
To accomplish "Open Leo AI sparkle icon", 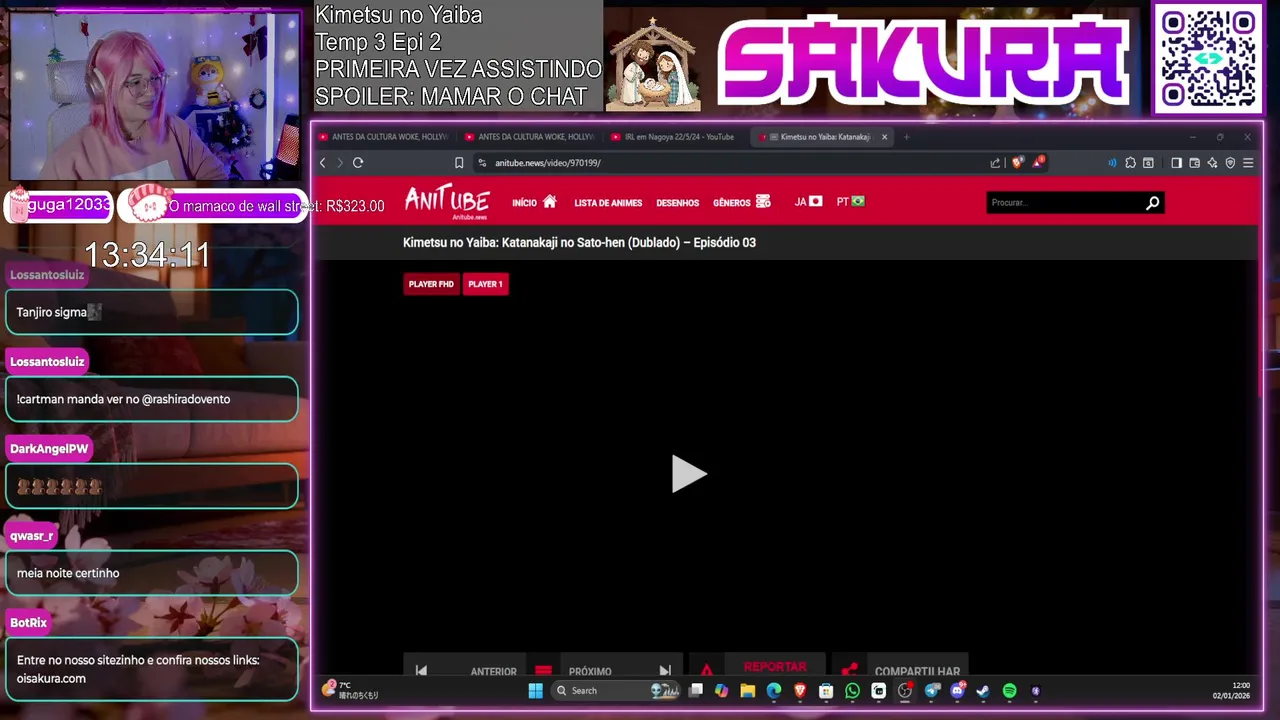I will point(1212,163).
